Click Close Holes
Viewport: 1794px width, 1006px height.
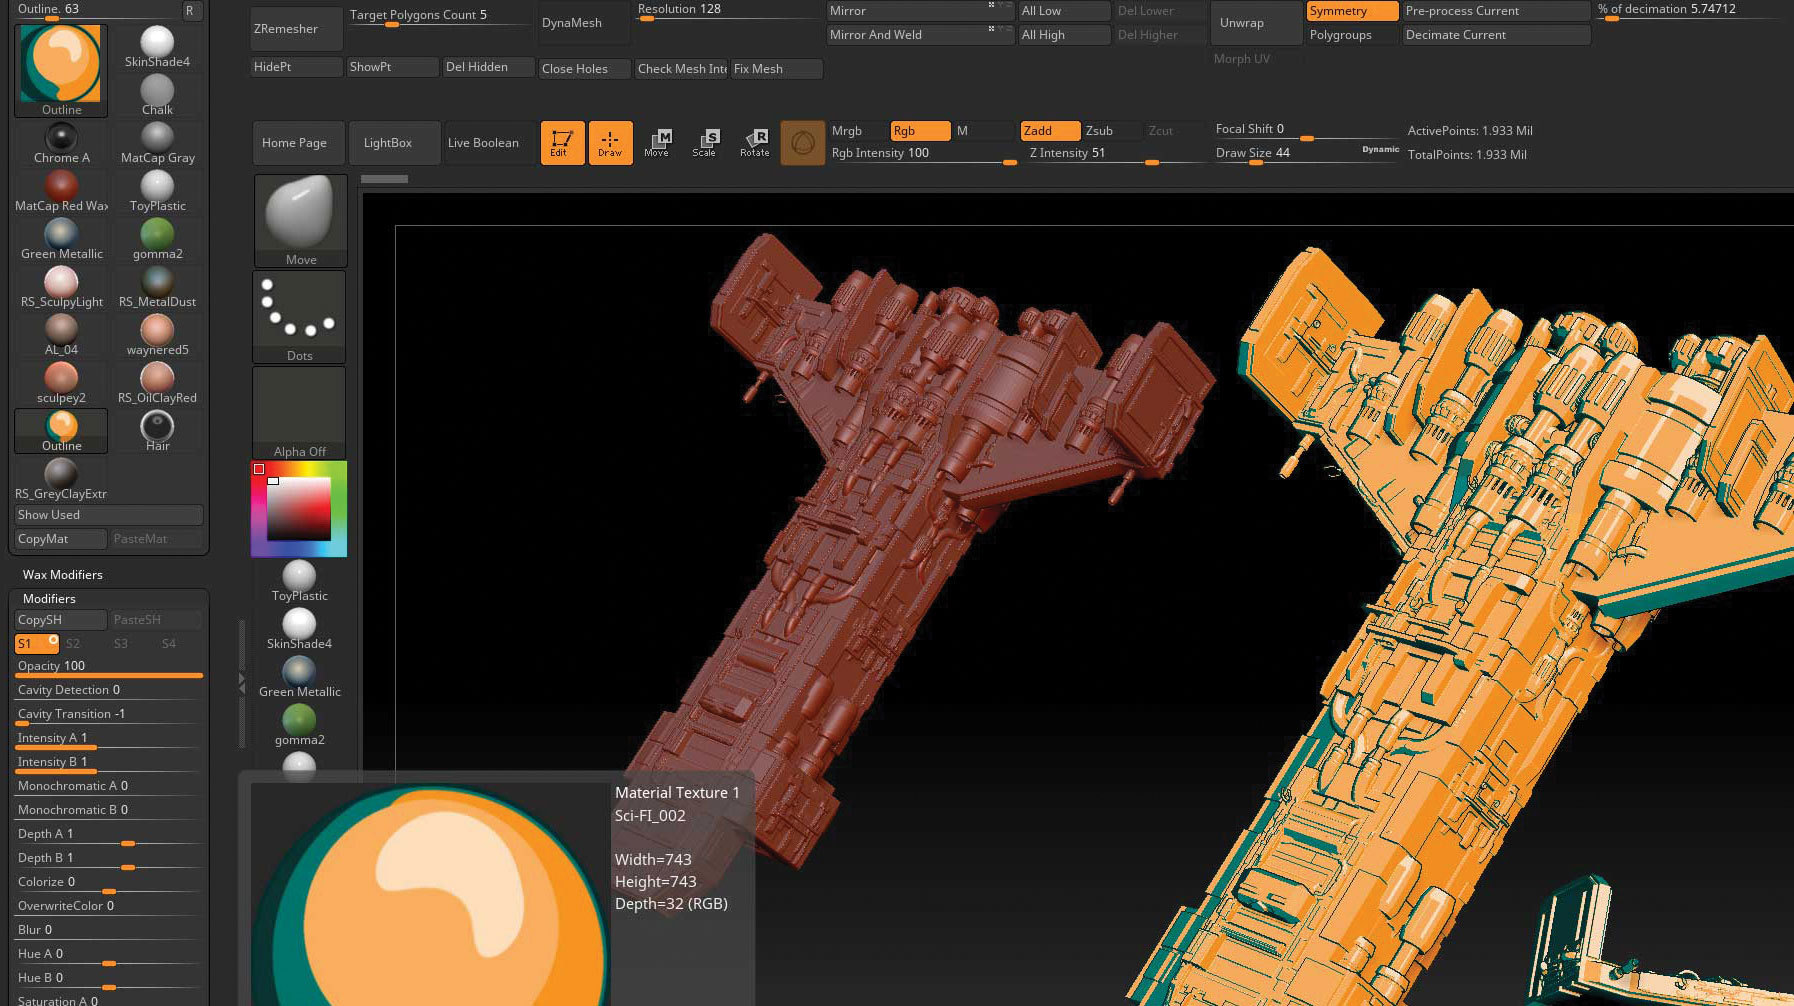584,69
